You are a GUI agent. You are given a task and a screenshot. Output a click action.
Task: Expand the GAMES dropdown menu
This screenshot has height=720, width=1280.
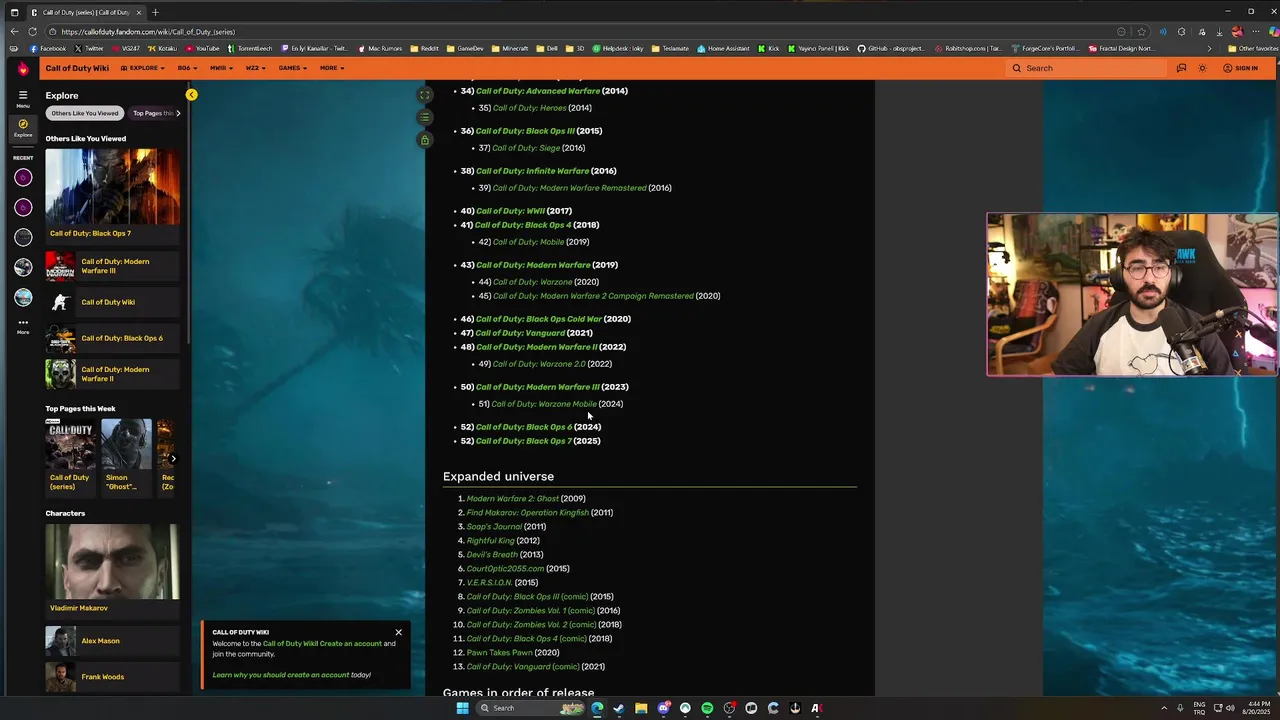293,68
